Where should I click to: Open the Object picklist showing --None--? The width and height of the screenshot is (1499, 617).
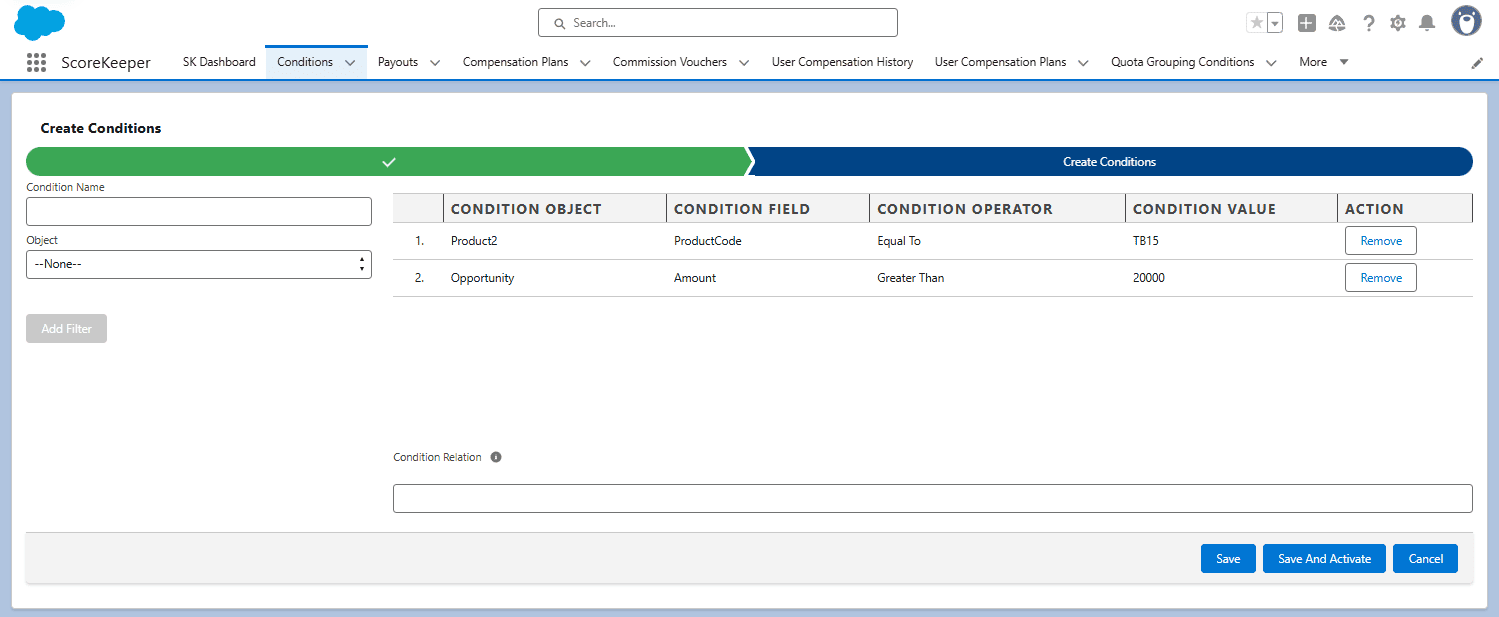(198, 264)
